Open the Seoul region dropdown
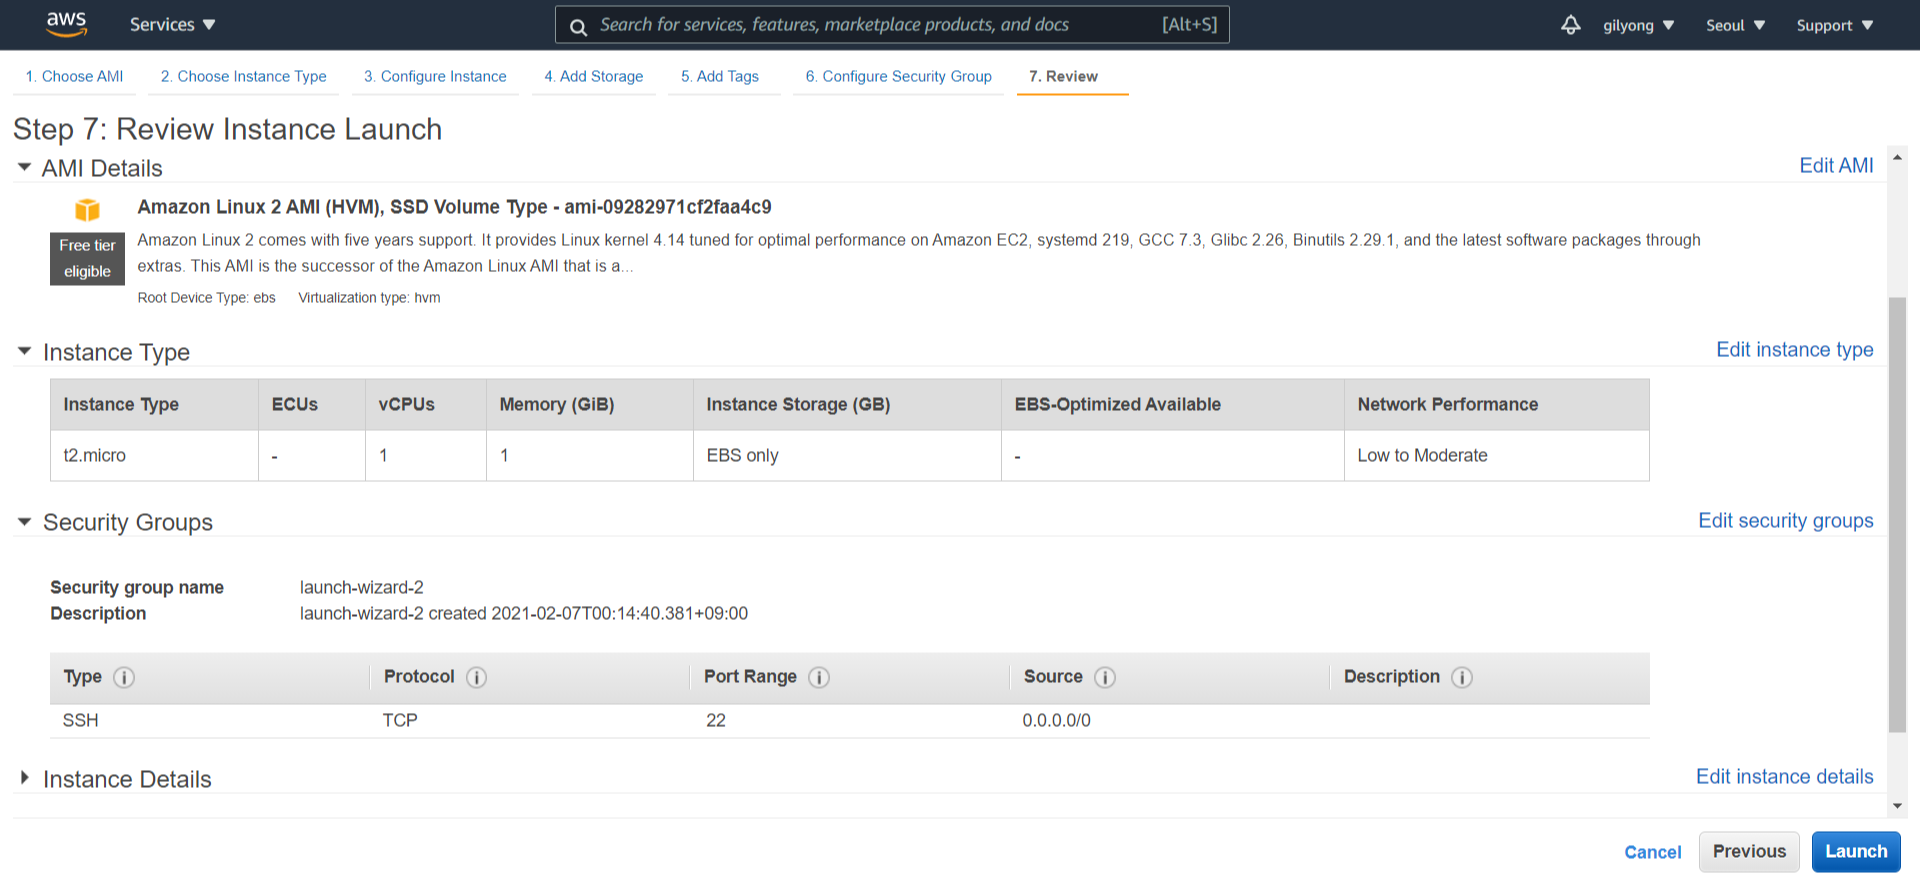This screenshot has height=892, width=1920. coord(1735,25)
